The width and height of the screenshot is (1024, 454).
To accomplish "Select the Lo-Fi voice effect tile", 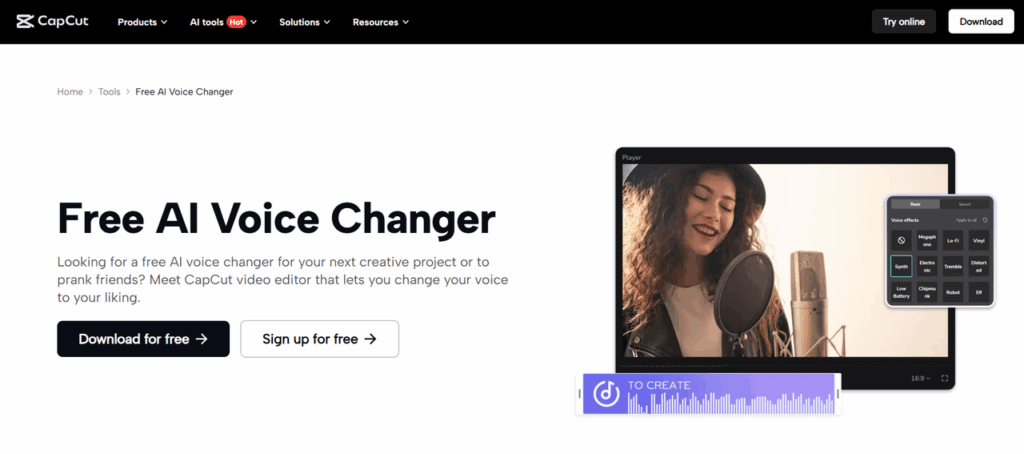I will tap(953, 240).
